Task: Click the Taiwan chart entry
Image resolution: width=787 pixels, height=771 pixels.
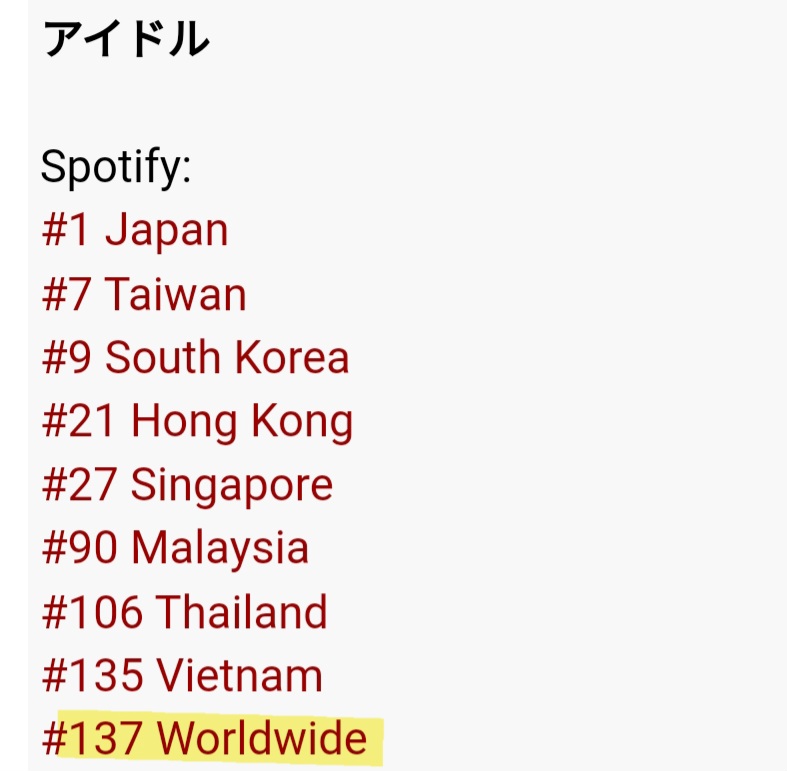Action: point(175,294)
